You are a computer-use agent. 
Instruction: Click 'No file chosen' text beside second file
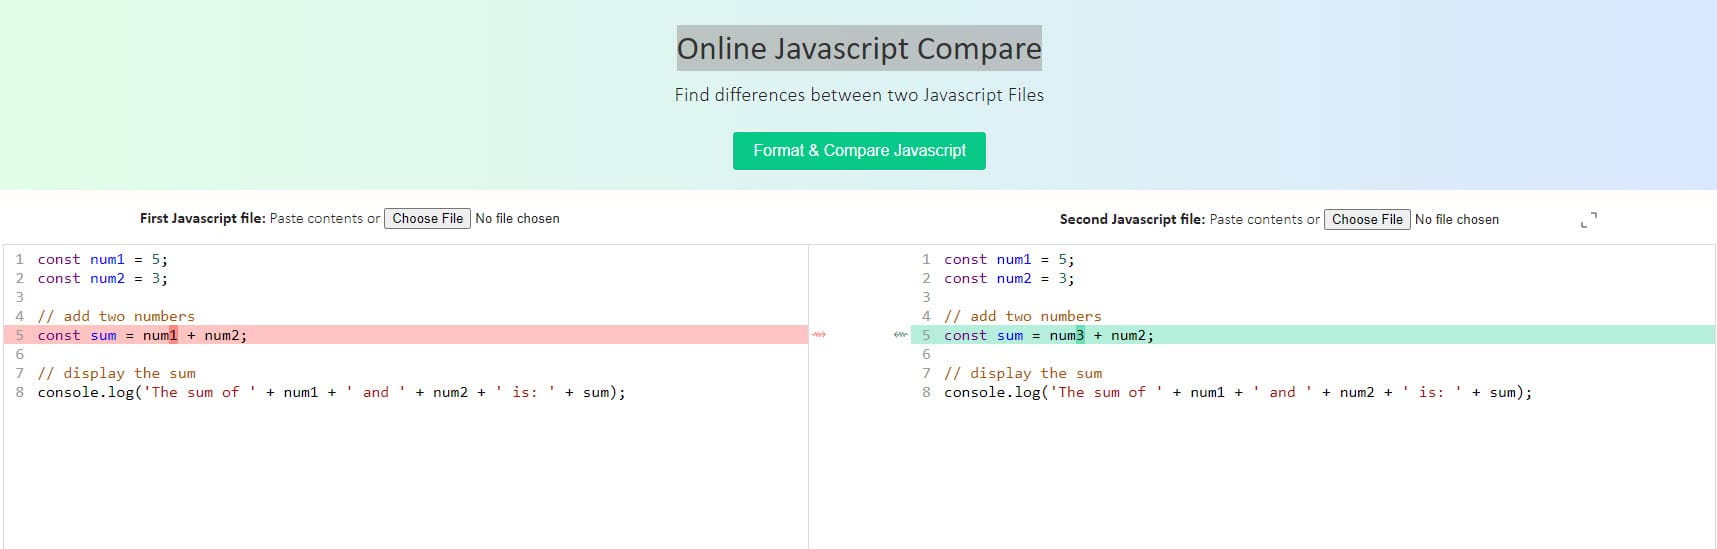(x=1457, y=219)
